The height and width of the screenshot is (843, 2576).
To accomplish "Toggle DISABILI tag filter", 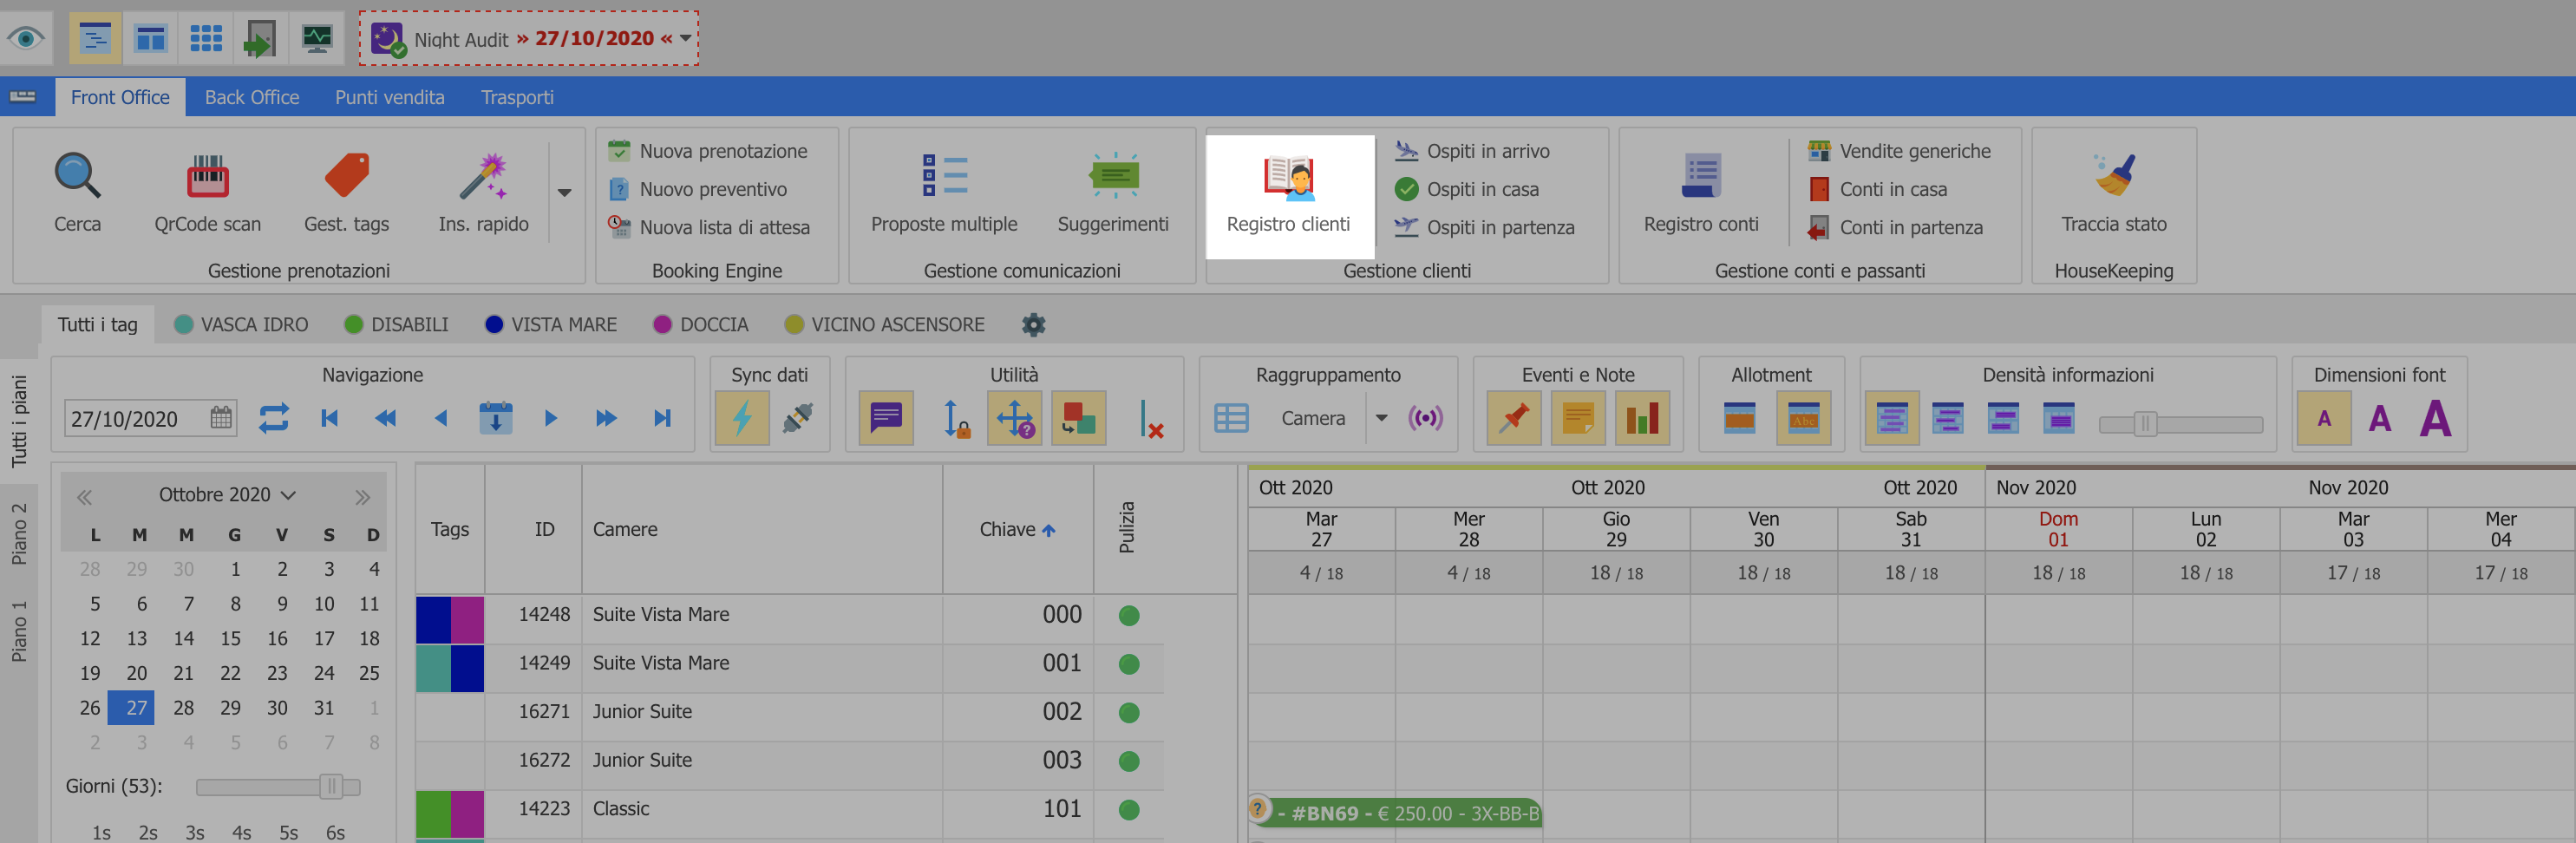I will click(396, 324).
